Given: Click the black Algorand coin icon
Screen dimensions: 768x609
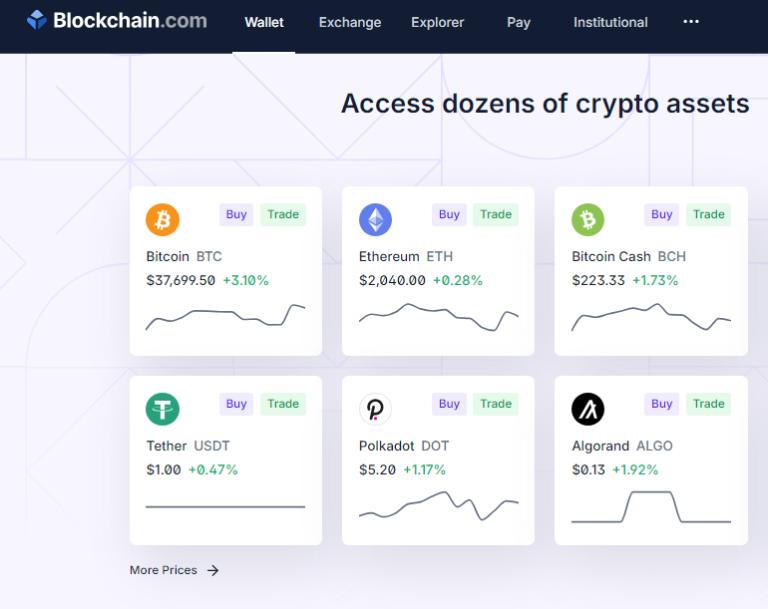Looking at the screenshot, I should click(588, 409).
